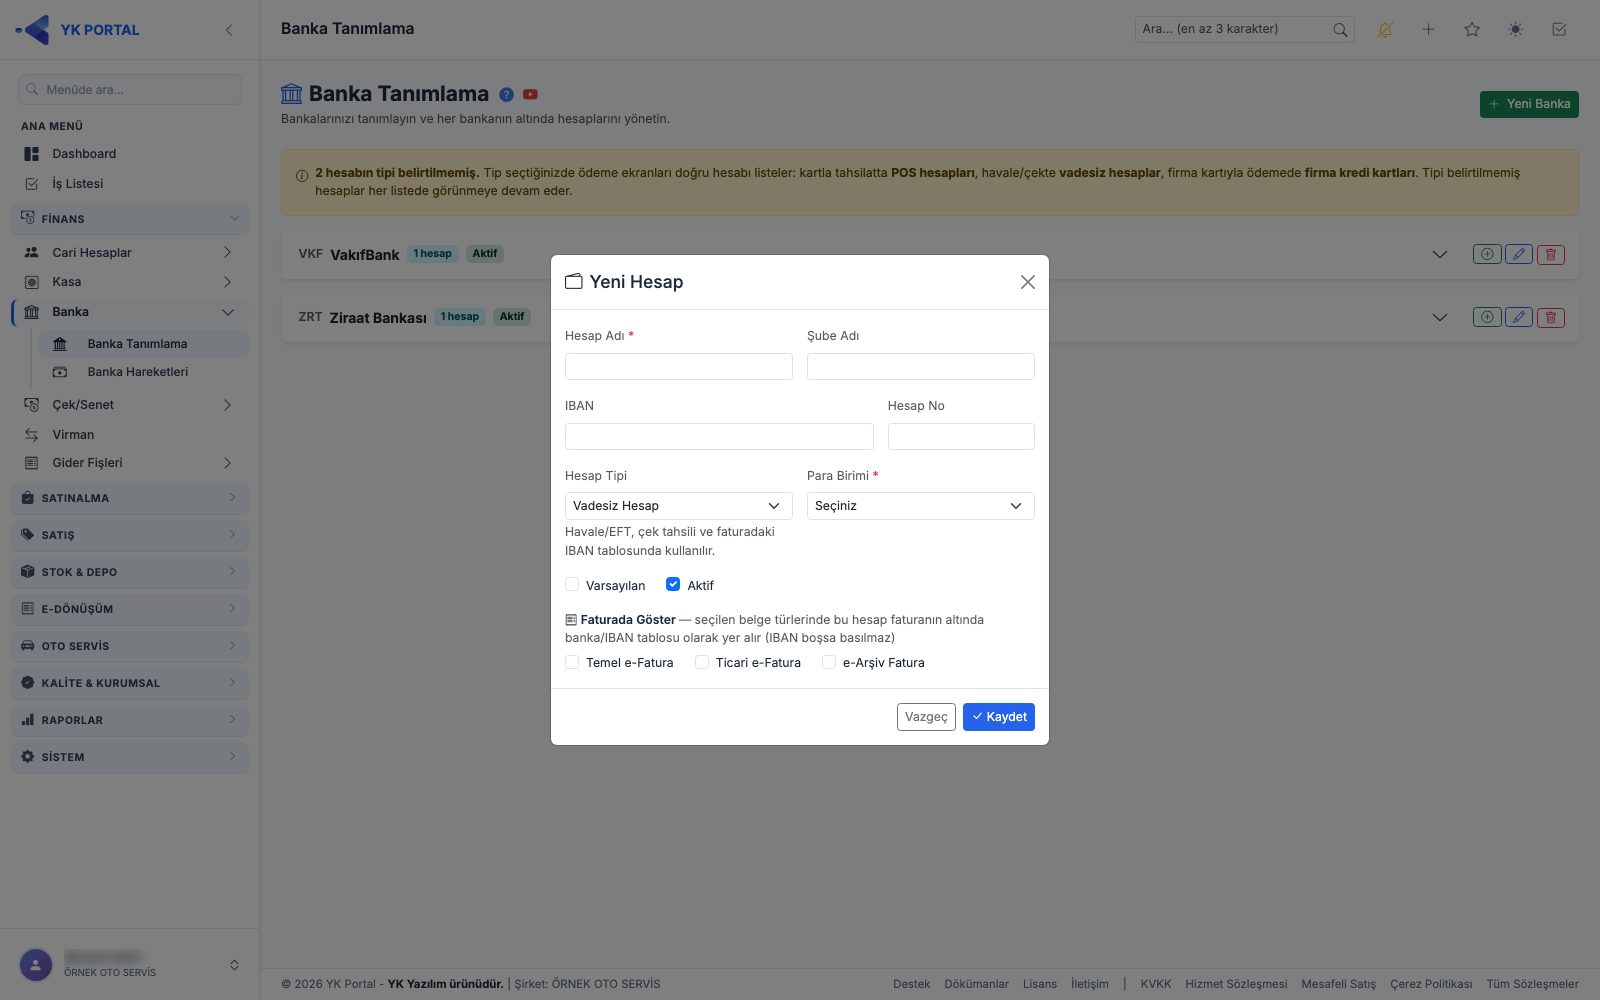Screen dimensions: 1600x1000
Task: Open the Para Birimi dropdown
Action: [921, 506]
